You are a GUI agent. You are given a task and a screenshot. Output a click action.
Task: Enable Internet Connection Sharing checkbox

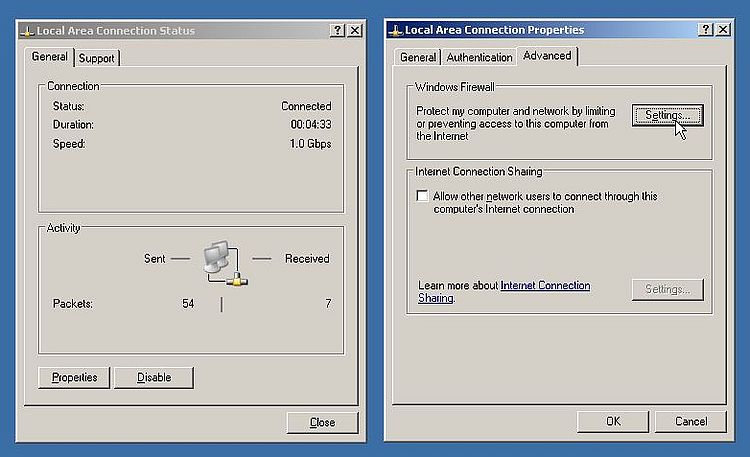422,196
